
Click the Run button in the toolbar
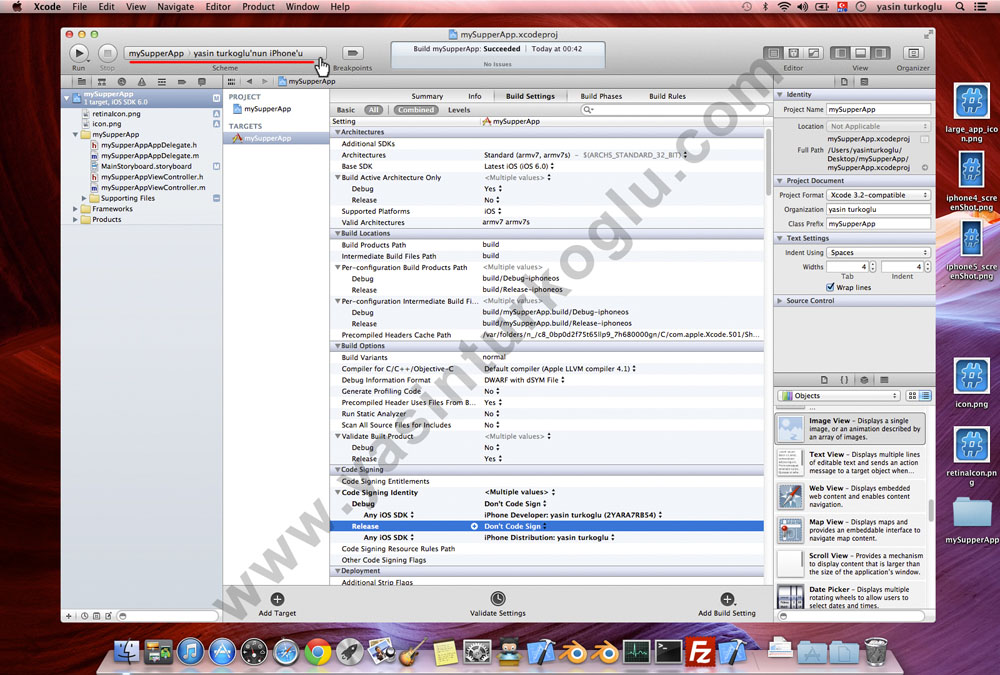tap(79, 53)
